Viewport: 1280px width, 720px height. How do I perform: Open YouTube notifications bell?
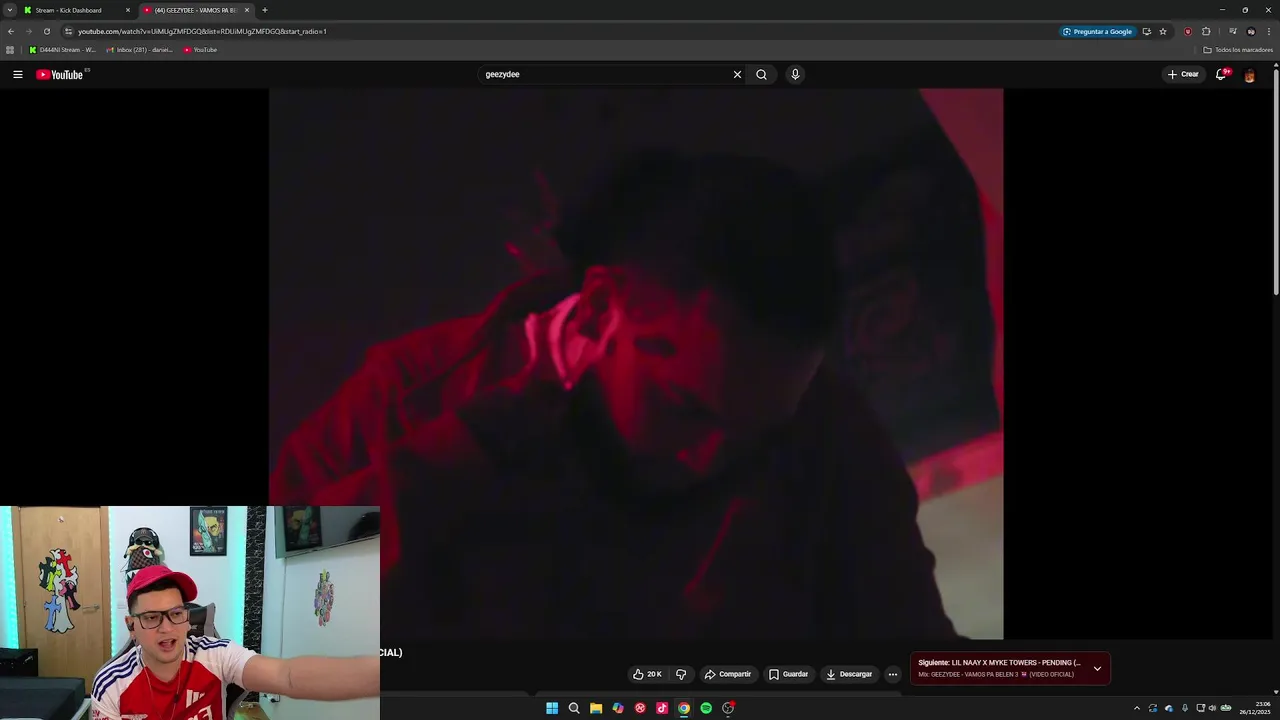click(1221, 74)
